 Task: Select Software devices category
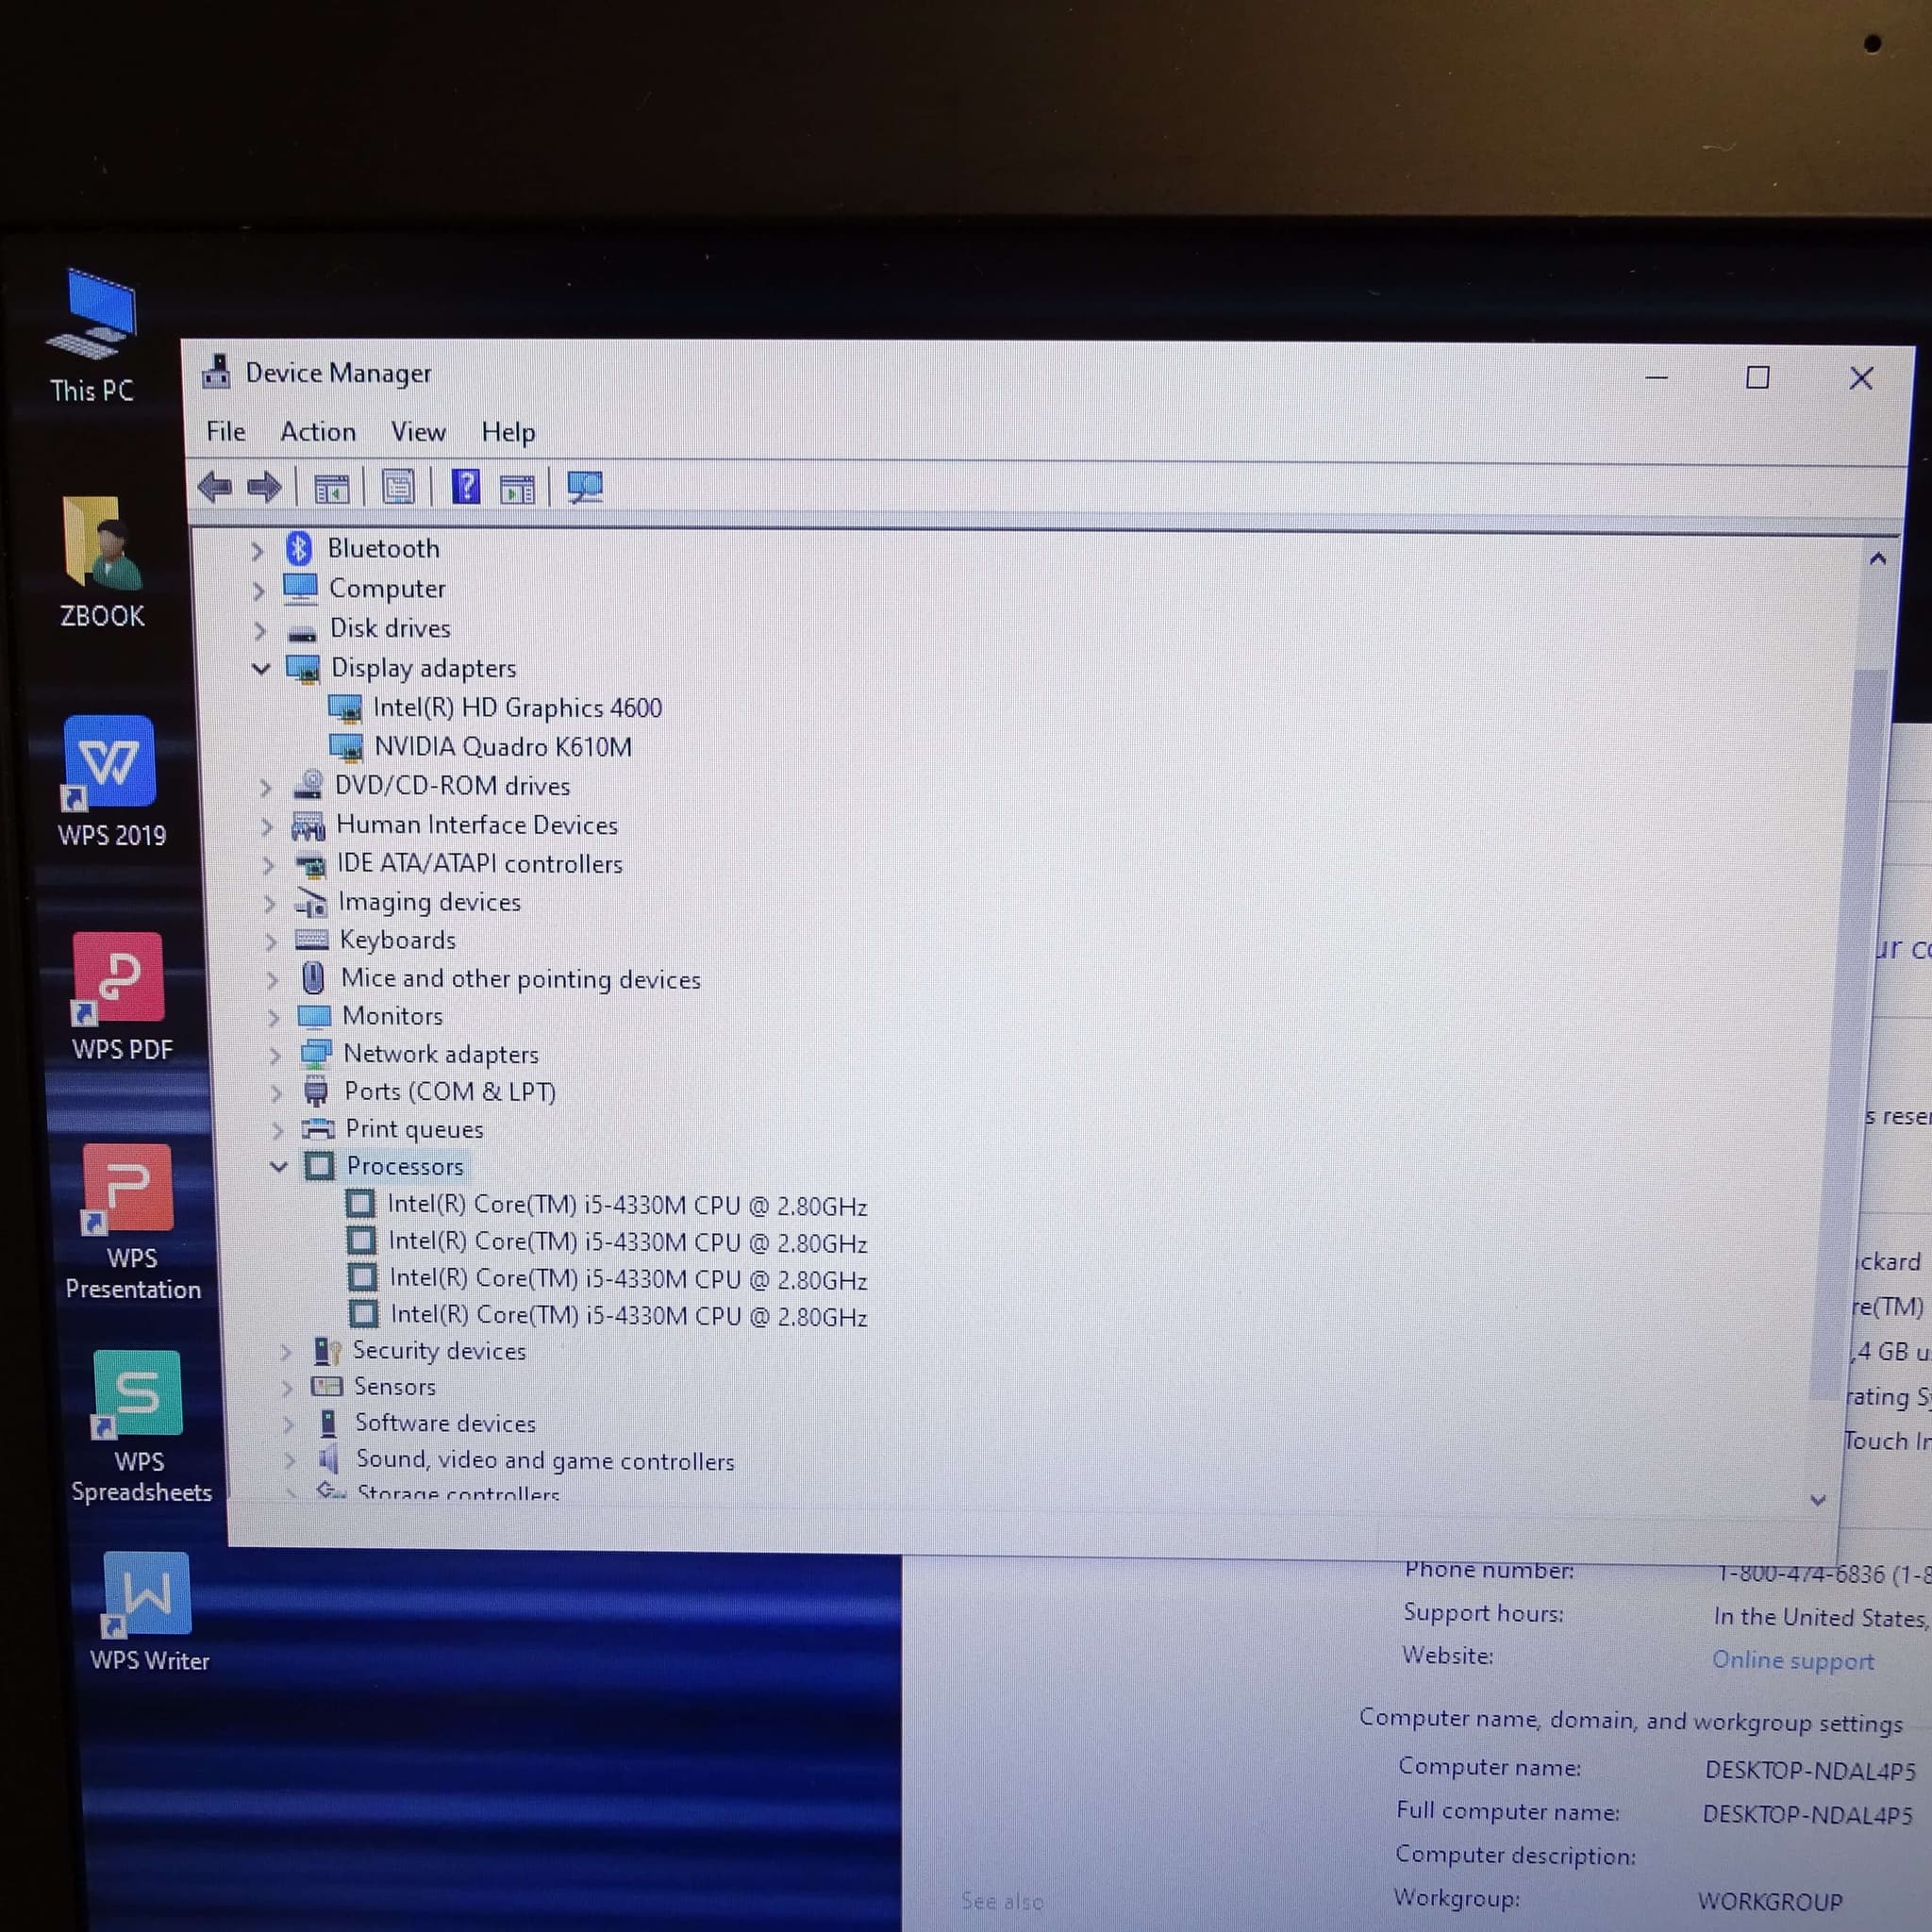point(446,1423)
